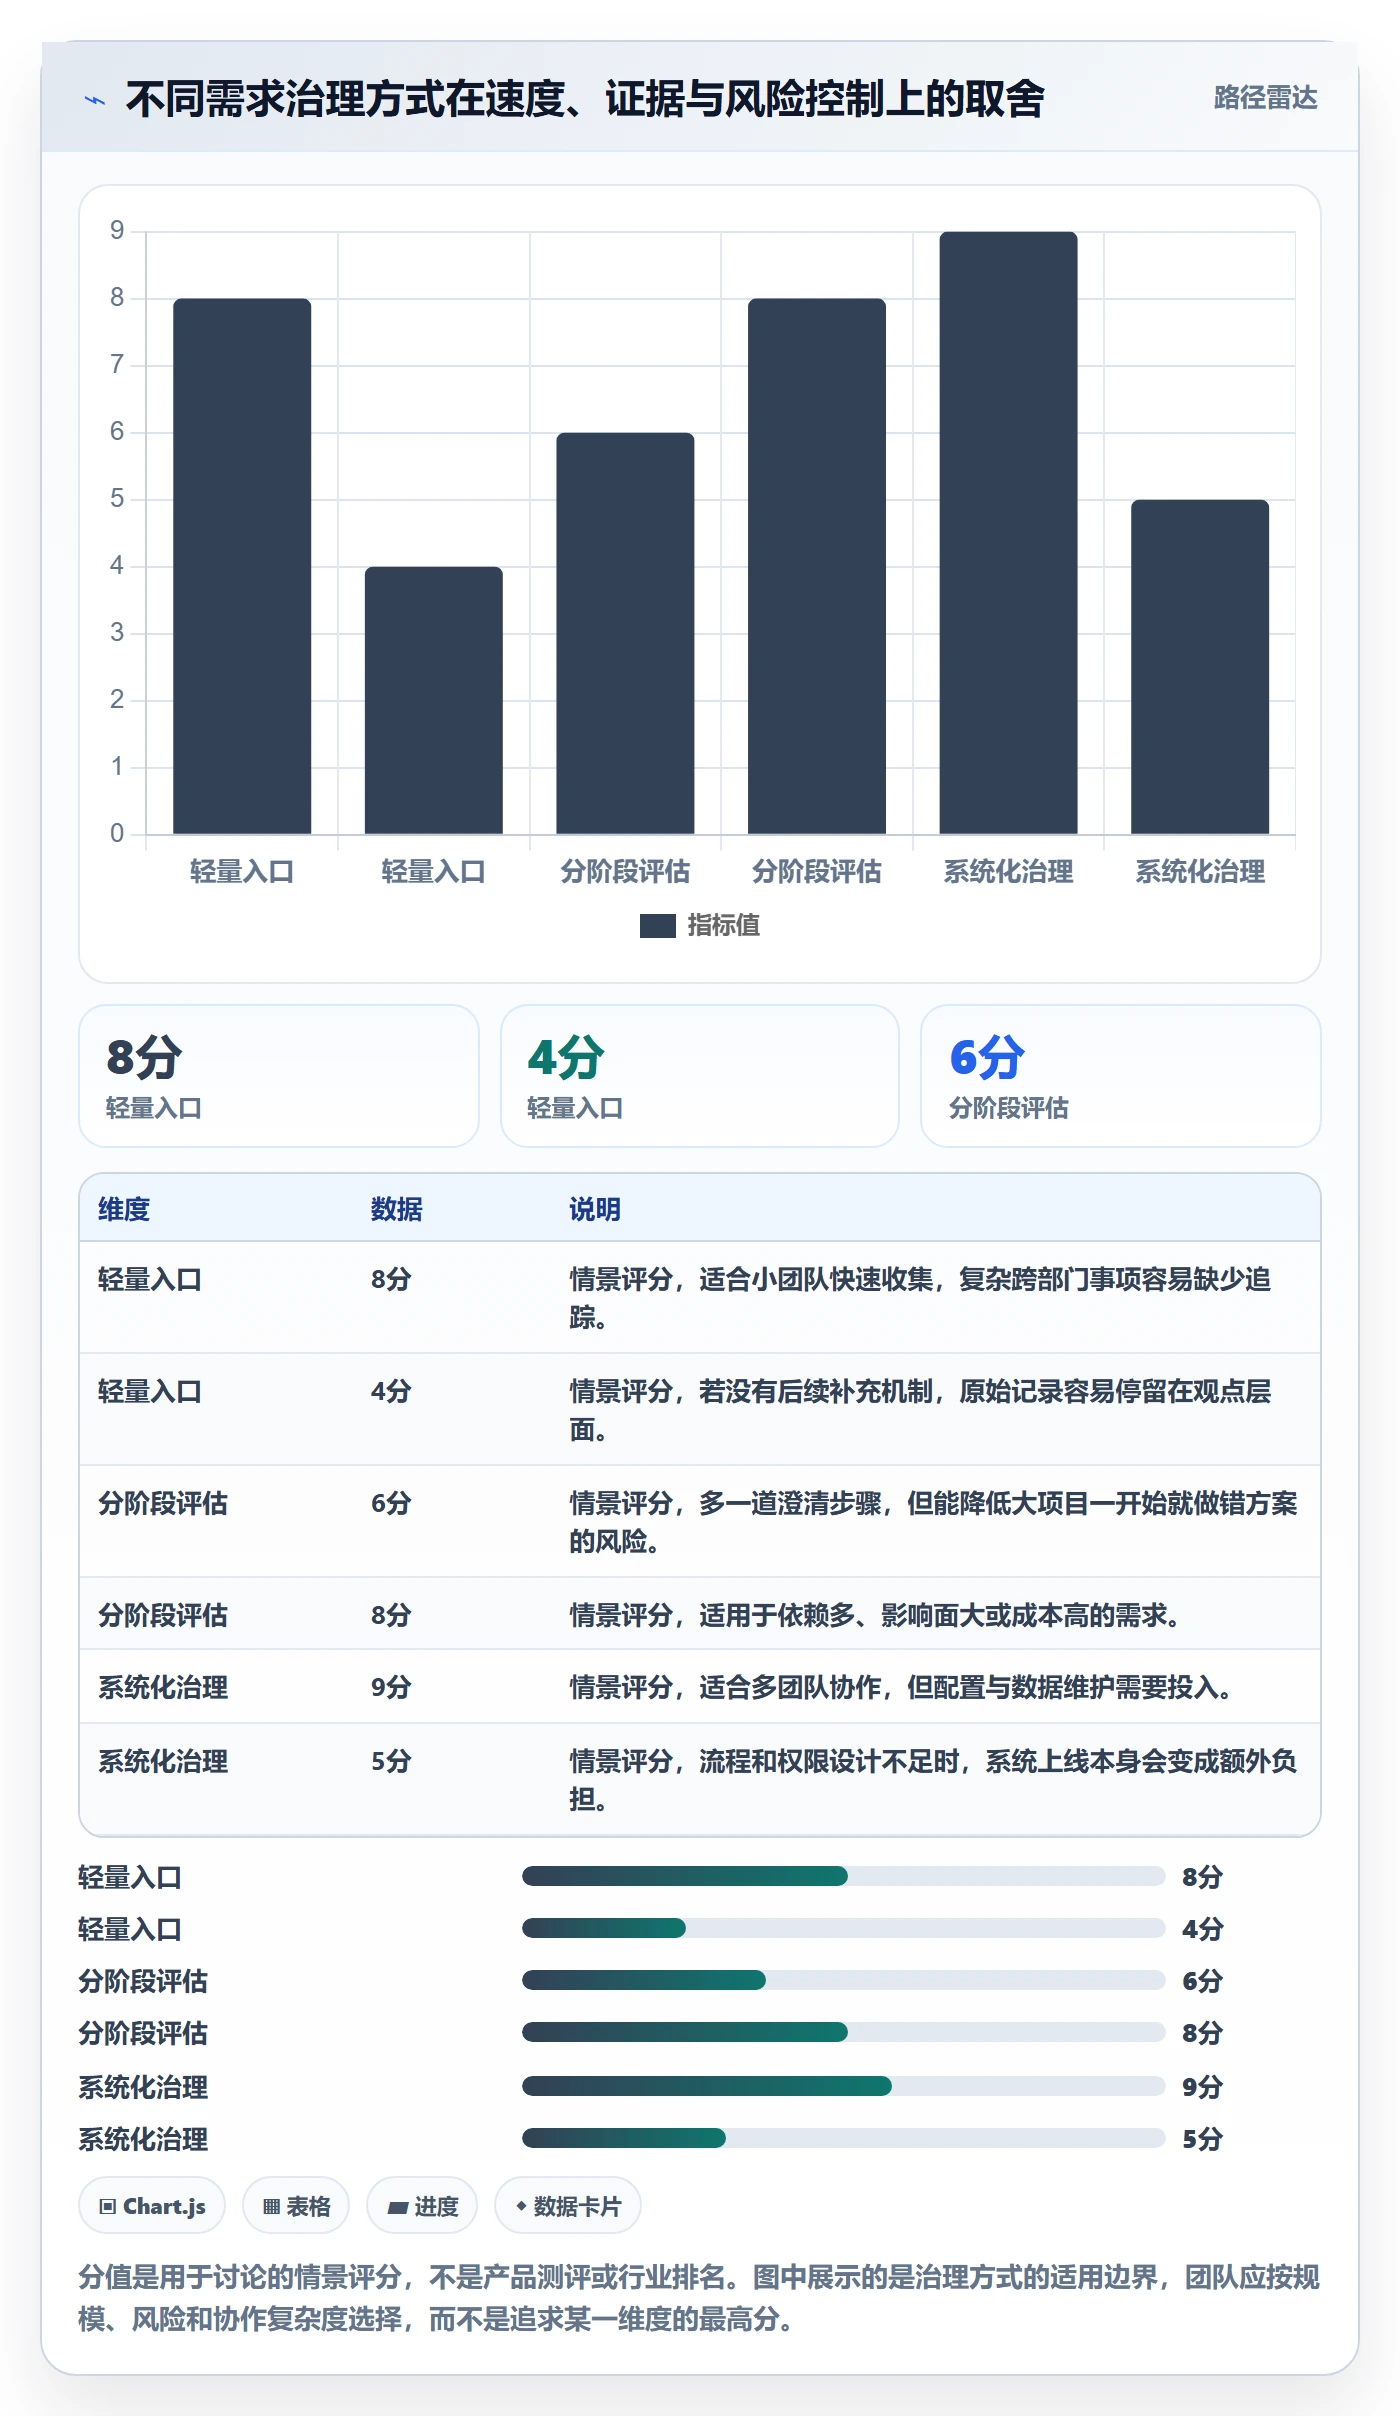Click the description mentioning 适合多团队协作

pos(901,1687)
